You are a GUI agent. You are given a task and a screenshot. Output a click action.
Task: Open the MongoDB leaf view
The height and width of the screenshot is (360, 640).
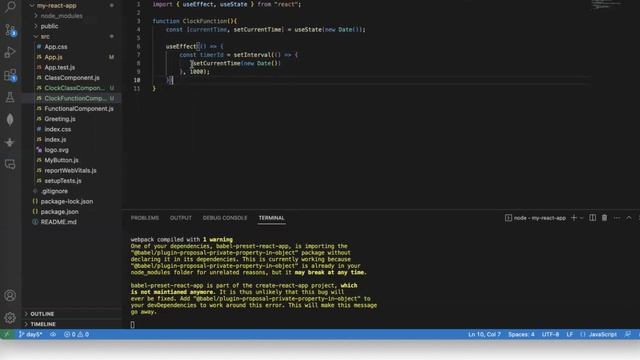point(10,120)
